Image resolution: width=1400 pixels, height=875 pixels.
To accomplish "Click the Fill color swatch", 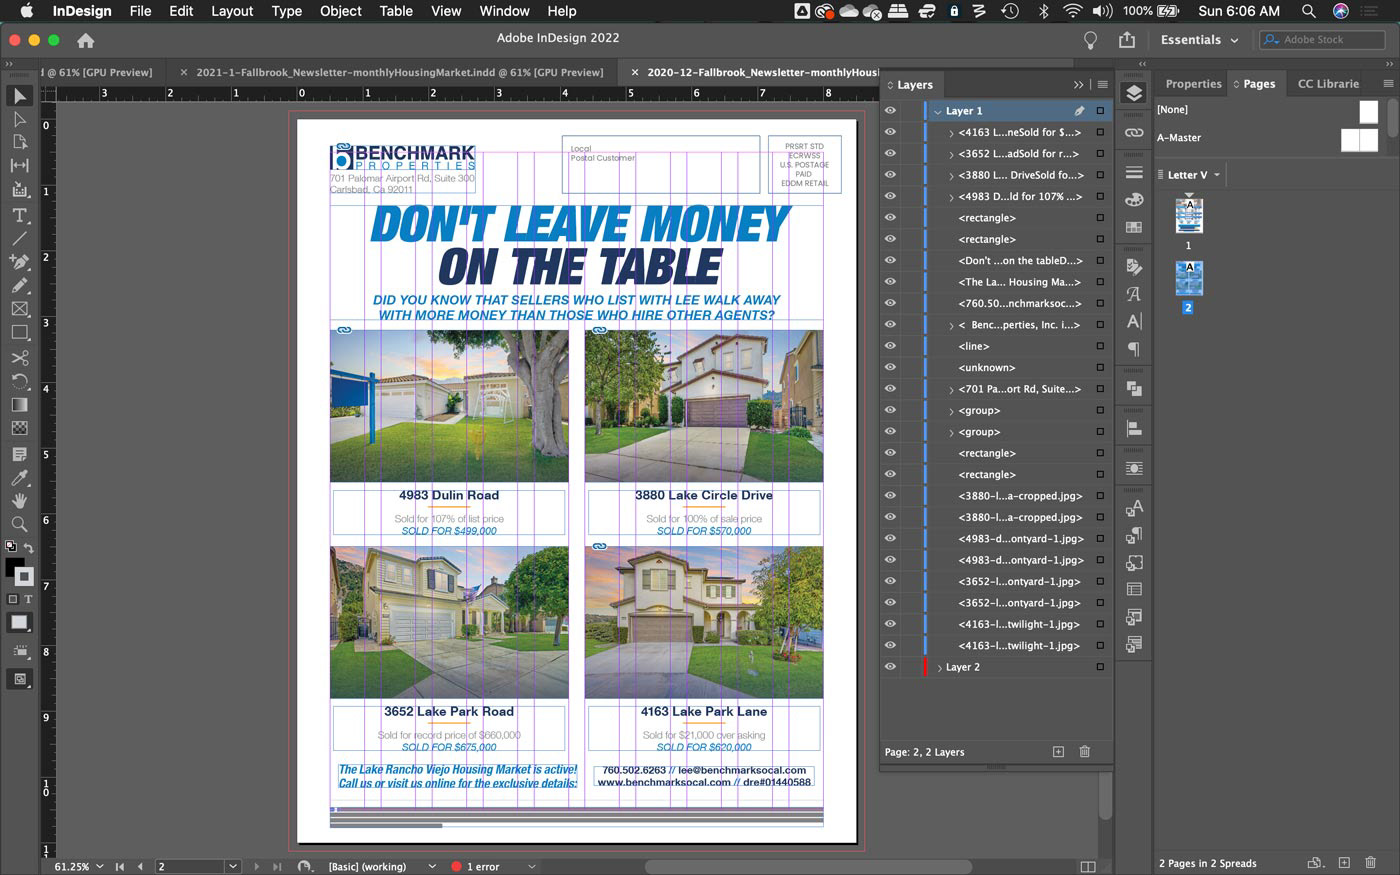I will click(14, 567).
